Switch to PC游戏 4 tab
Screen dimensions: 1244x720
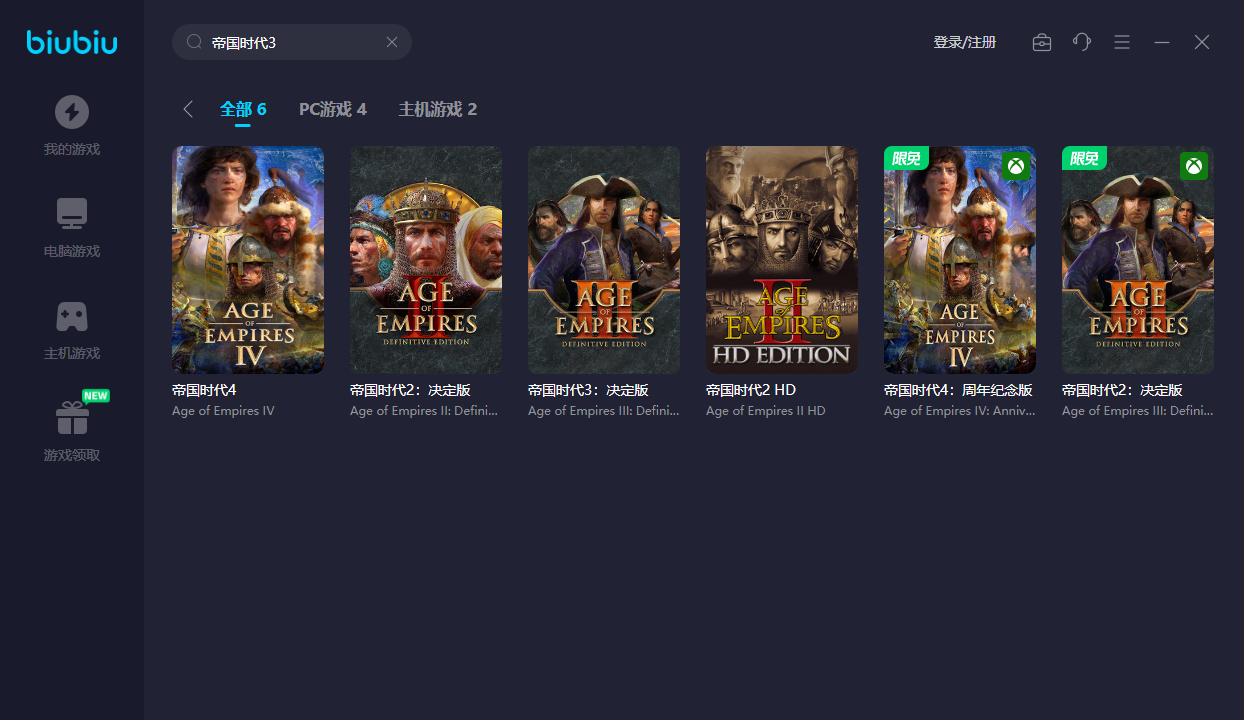point(333,109)
